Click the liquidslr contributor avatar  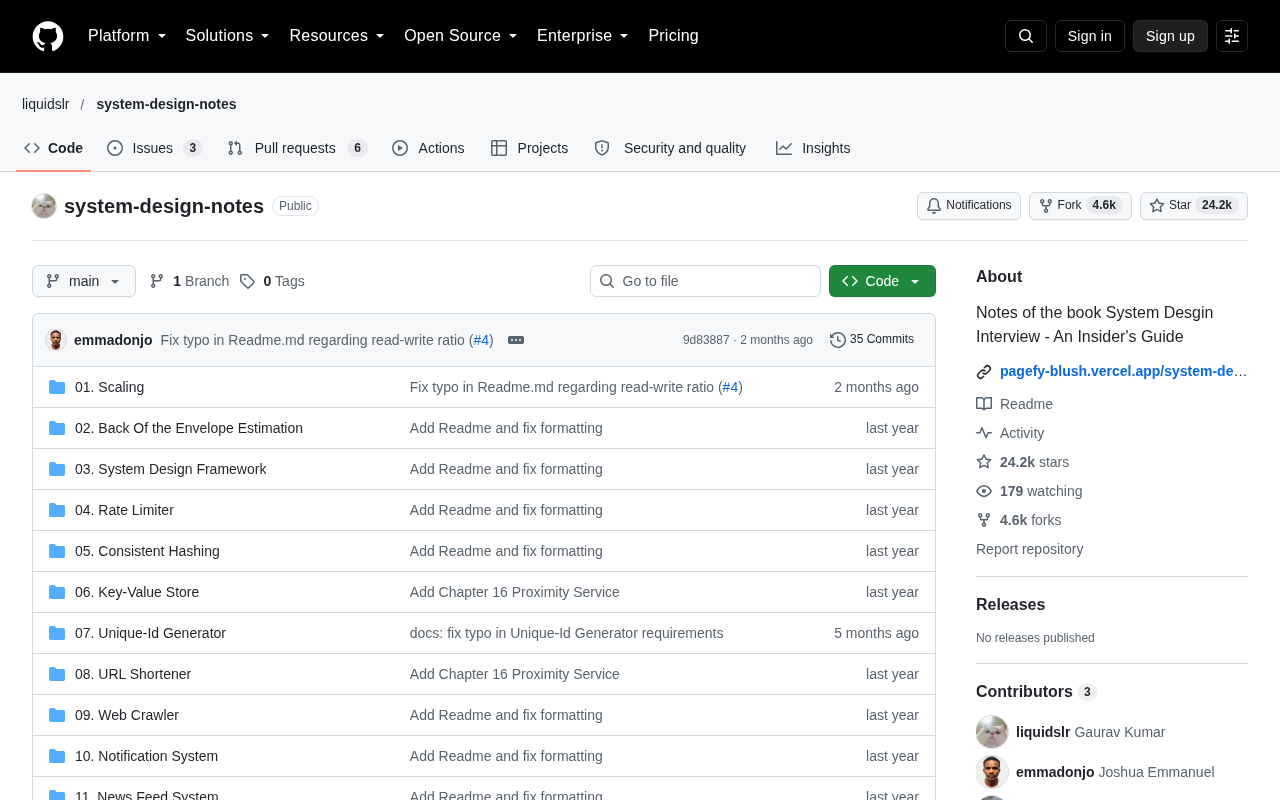pyautogui.click(x=992, y=732)
